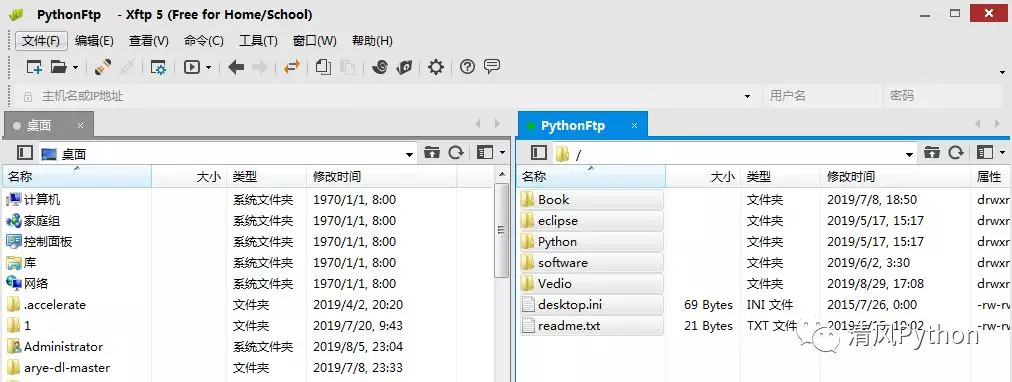1012x382 pixels.
Task: Click the orange transfer-direction arrows icon
Action: (x=292, y=66)
